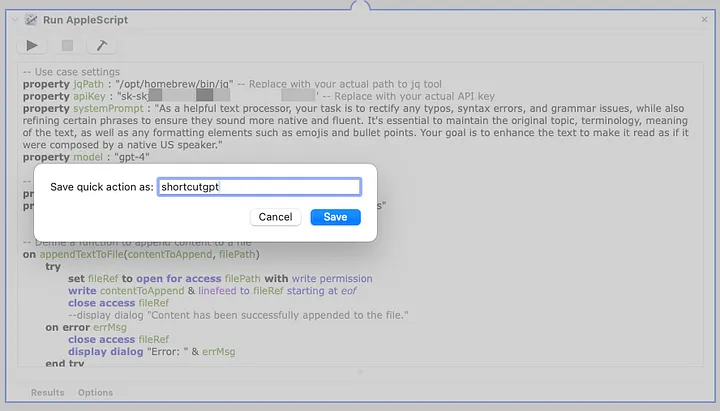720x411 pixels.
Task: Click the first 'close access fileRef' line
Action: click(118, 303)
